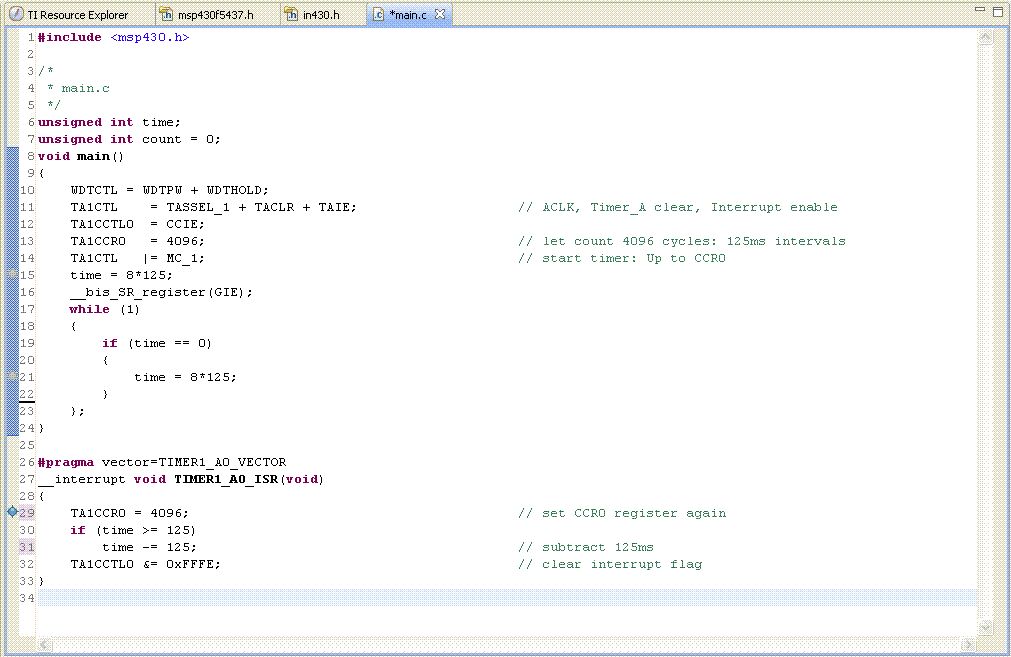The width and height of the screenshot is (1011, 657).
Task: Click the main.c file icon in tab
Action: (377, 15)
